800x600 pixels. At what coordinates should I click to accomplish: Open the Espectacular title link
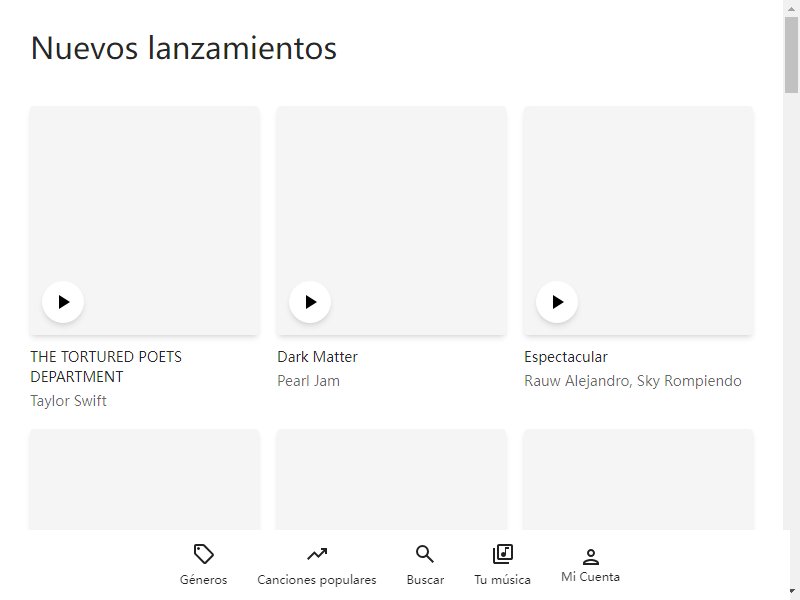(566, 357)
